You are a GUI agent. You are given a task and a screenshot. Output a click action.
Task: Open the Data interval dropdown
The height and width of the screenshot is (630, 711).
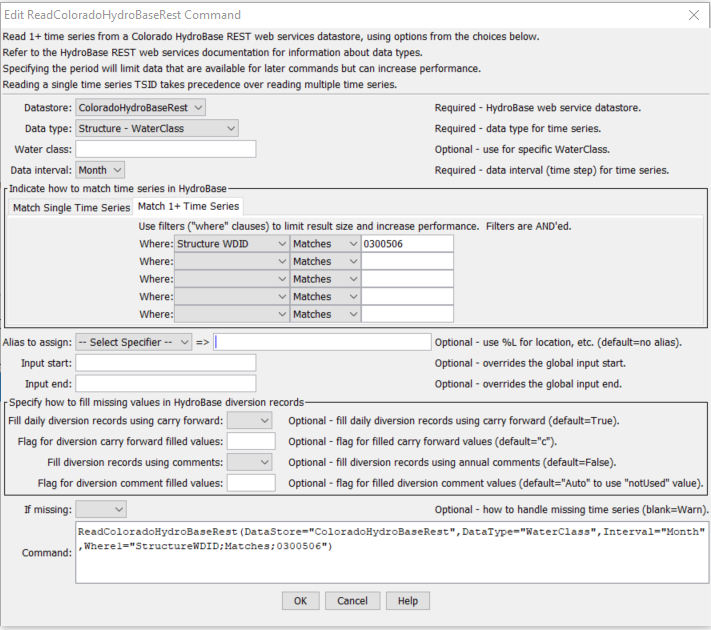click(100, 170)
